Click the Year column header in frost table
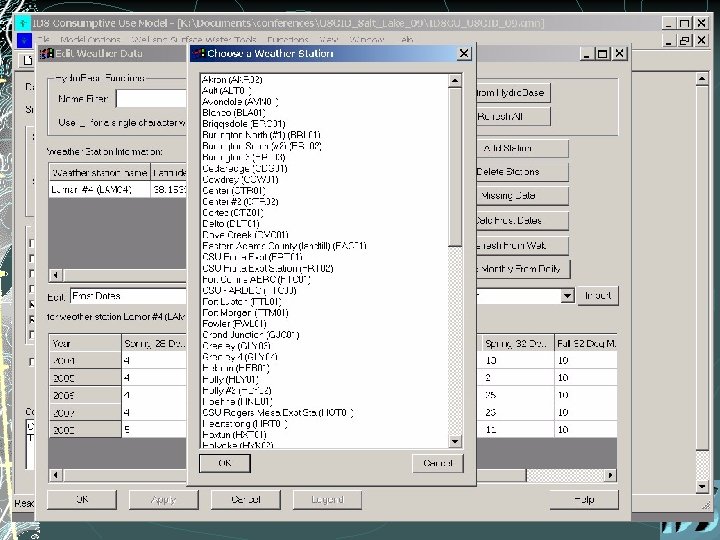Viewport: 720px width, 540px height. pyautogui.click(x=85, y=343)
